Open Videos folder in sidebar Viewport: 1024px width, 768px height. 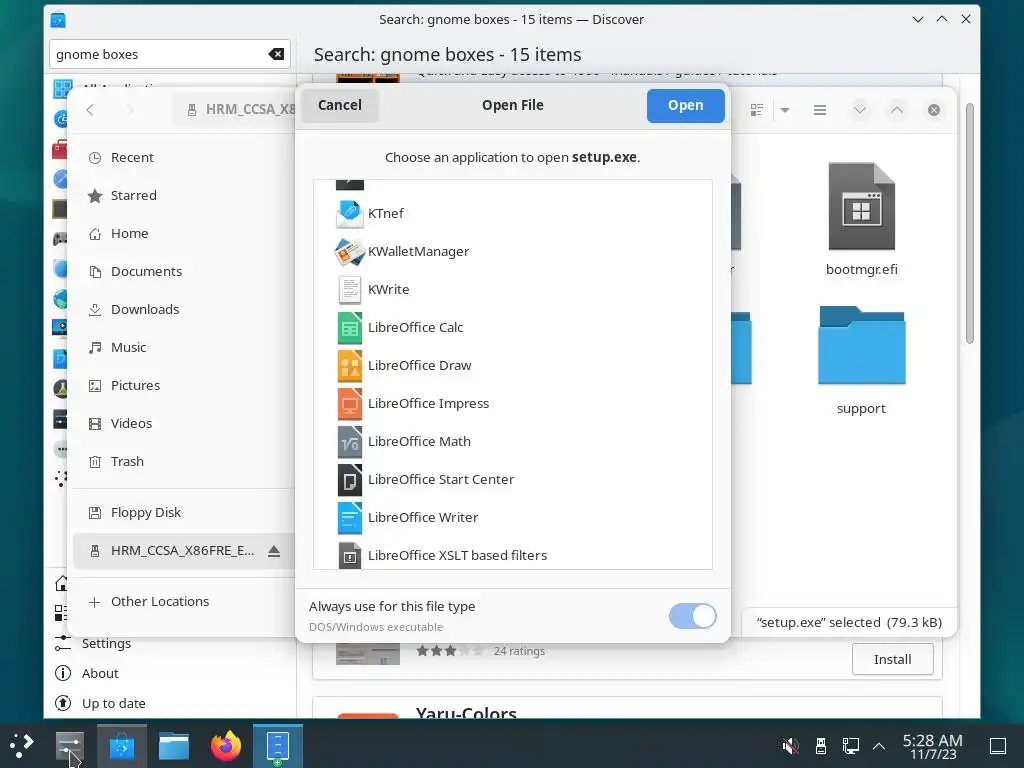[x=184, y=423]
